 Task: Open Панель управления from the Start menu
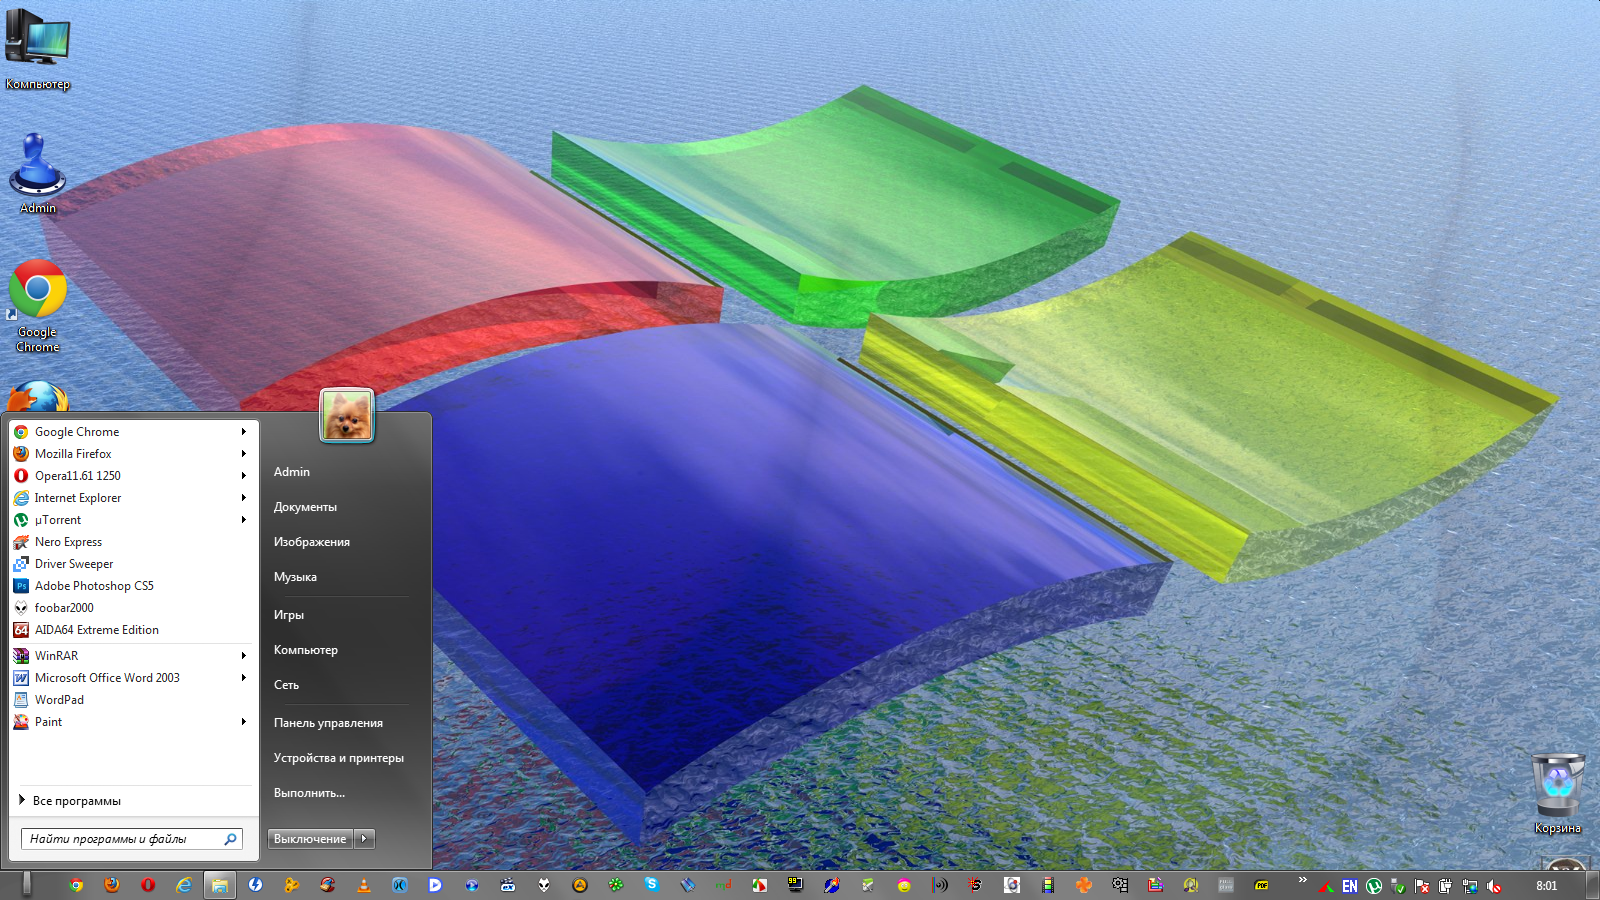pyautogui.click(x=328, y=723)
